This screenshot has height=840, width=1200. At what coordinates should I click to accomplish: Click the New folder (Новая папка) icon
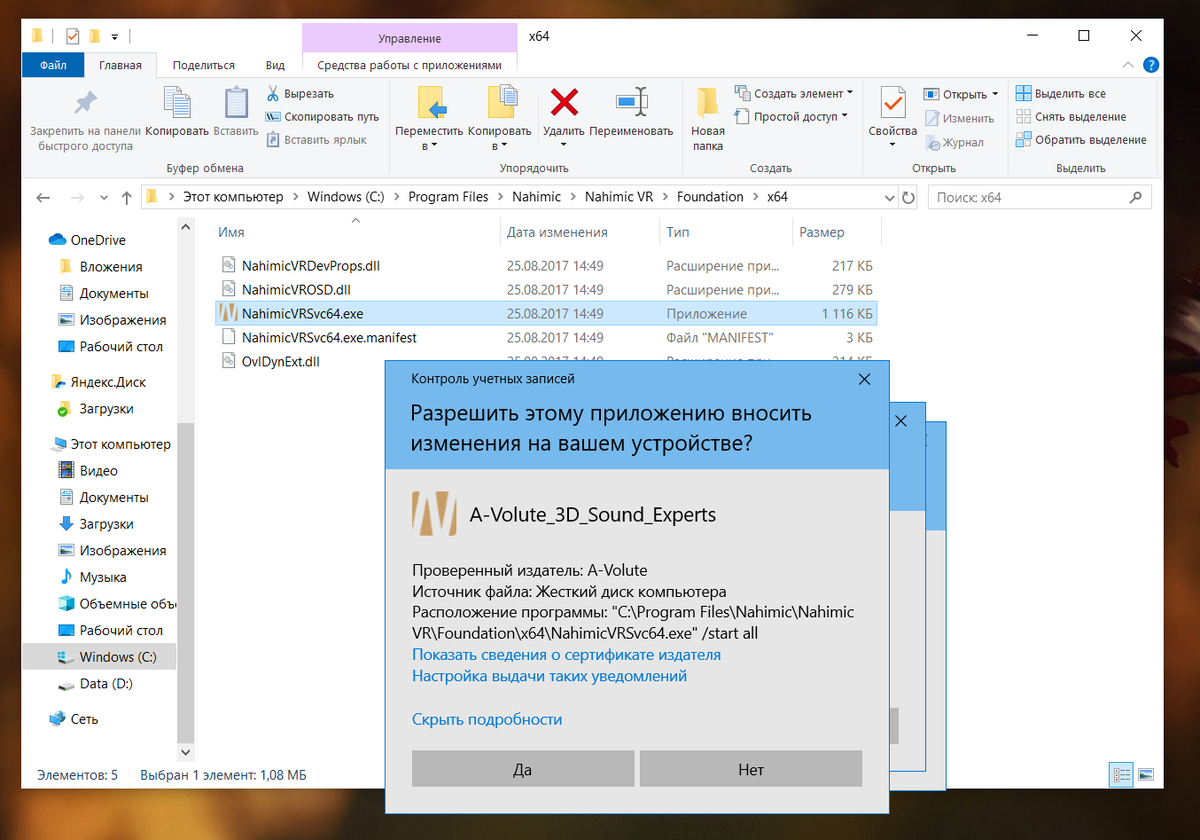(708, 102)
